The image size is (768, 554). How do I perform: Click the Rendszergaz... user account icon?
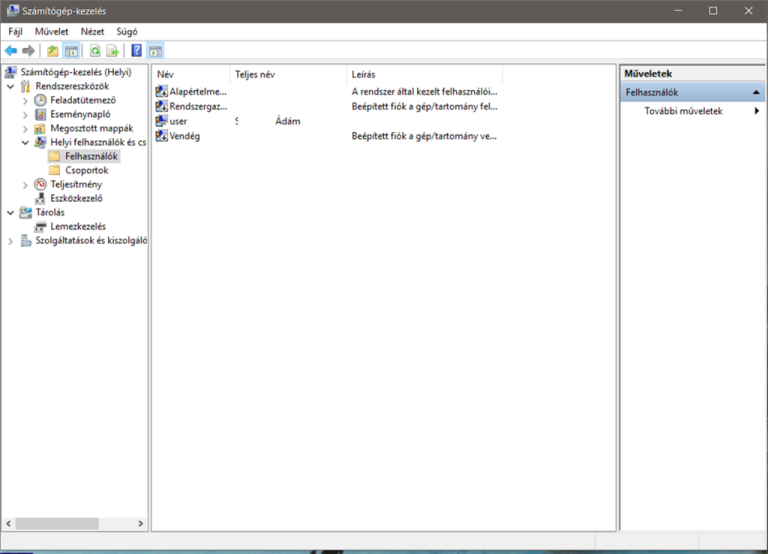pos(161,106)
